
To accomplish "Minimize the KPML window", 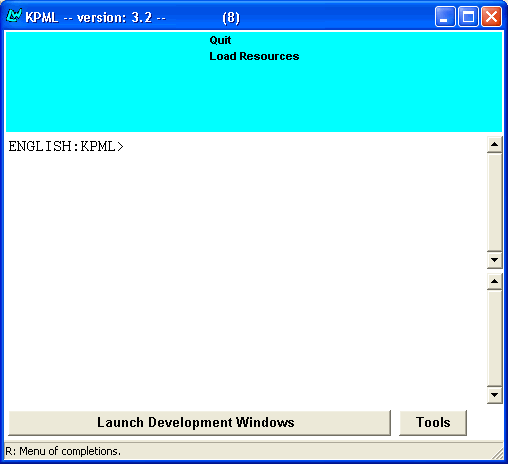I will pyautogui.click(x=445, y=16).
